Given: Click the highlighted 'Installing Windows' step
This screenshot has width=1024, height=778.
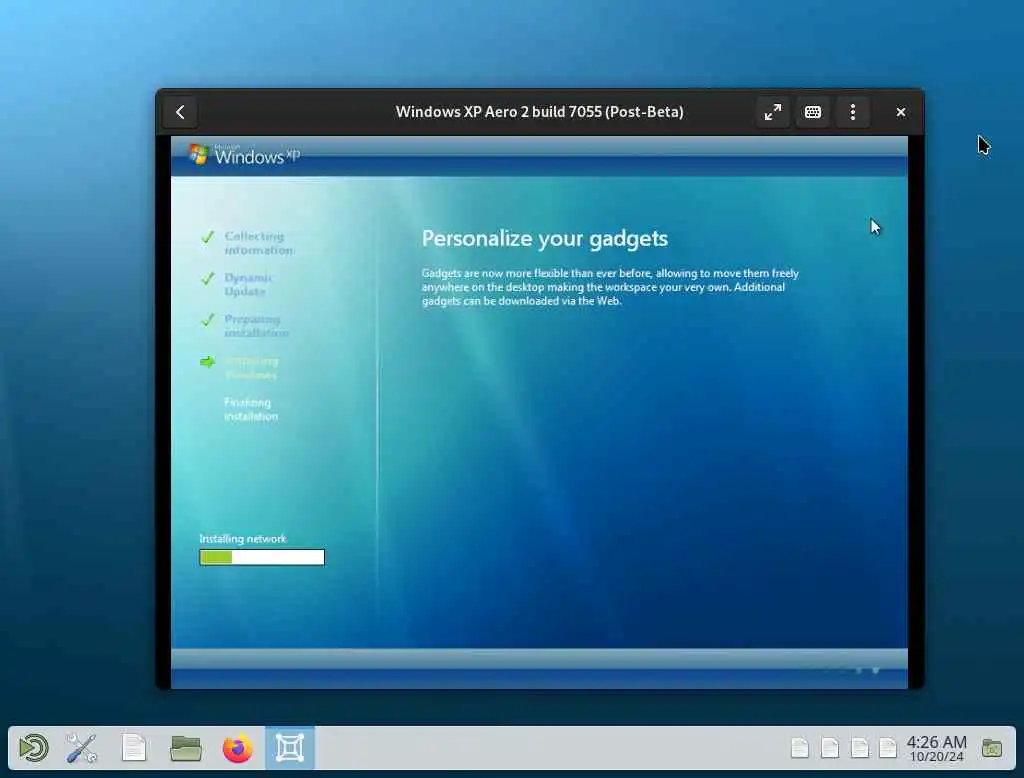Looking at the screenshot, I should coord(251,368).
